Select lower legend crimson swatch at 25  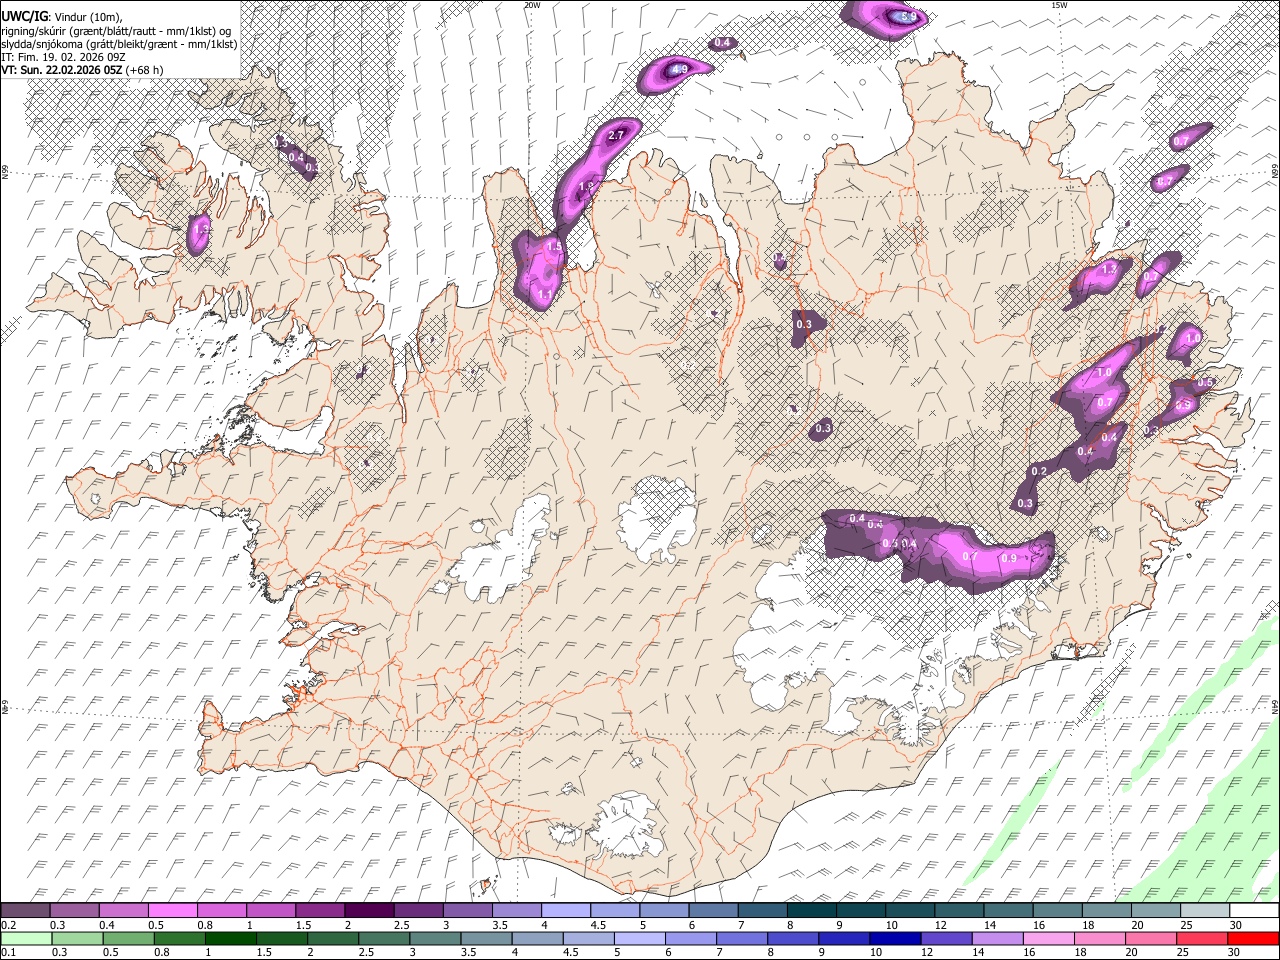[1203, 938]
